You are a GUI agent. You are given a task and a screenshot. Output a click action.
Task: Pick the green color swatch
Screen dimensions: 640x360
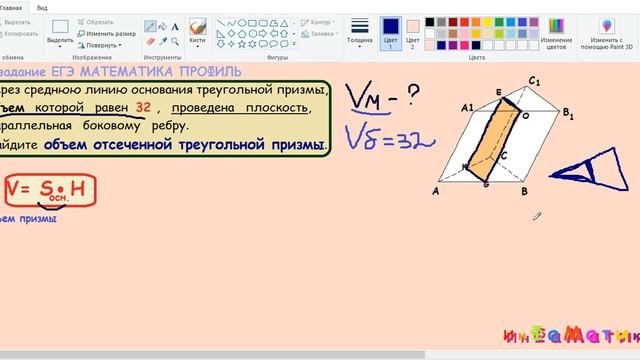pyautogui.click(x=499, y=22)
